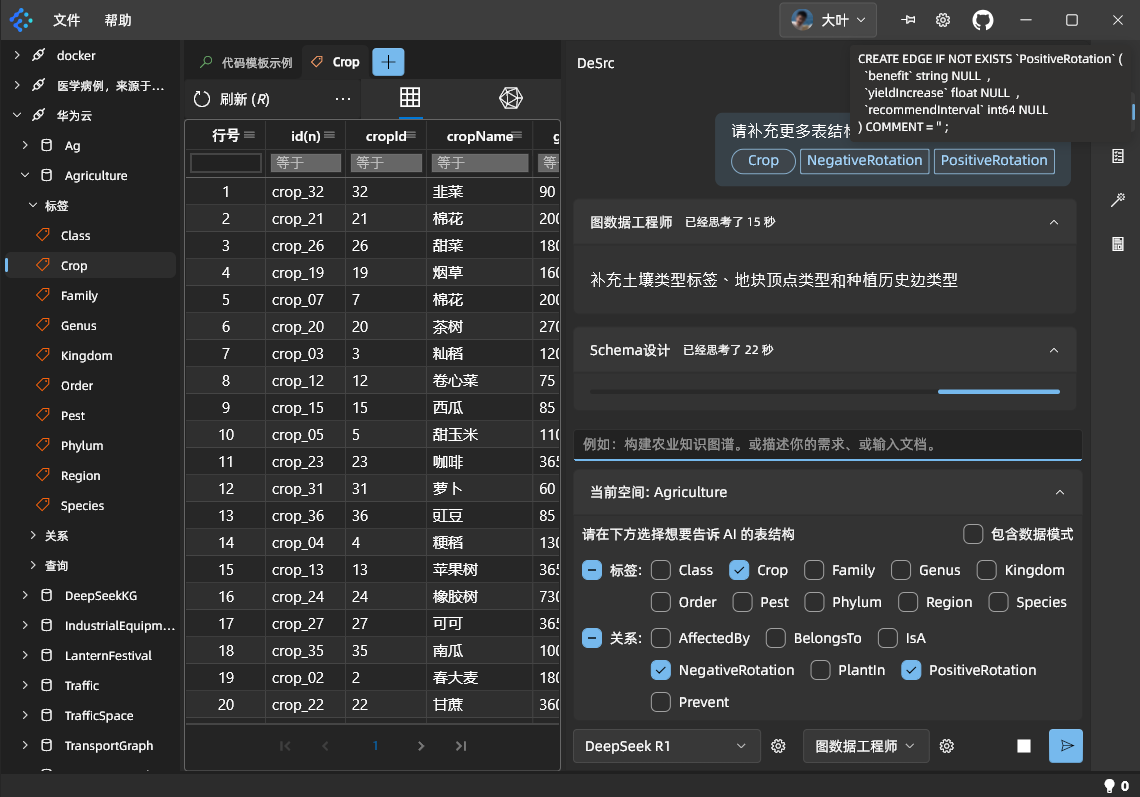Open the 文件 menu
Screen dimensions: 1140x797
click(x=66, y=20)
